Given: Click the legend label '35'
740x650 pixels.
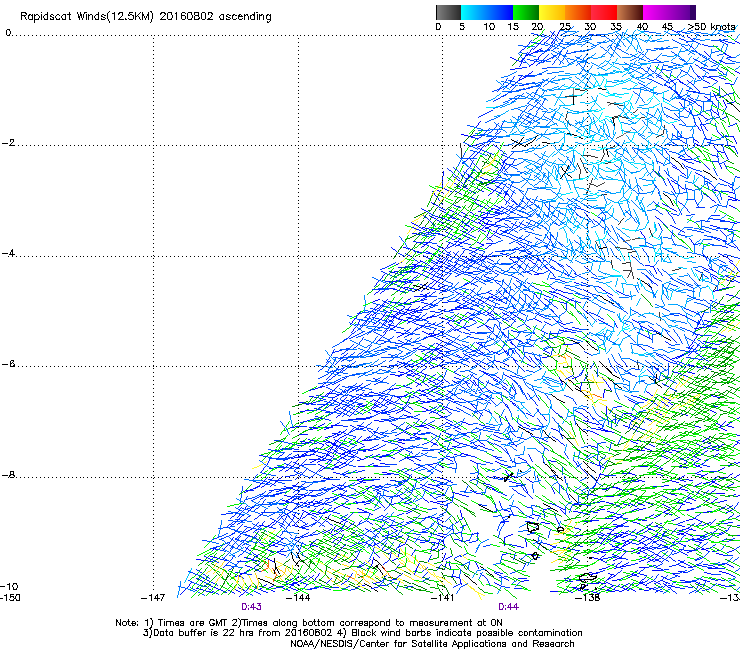Looking at the screenshot, I should coord(616,27).
